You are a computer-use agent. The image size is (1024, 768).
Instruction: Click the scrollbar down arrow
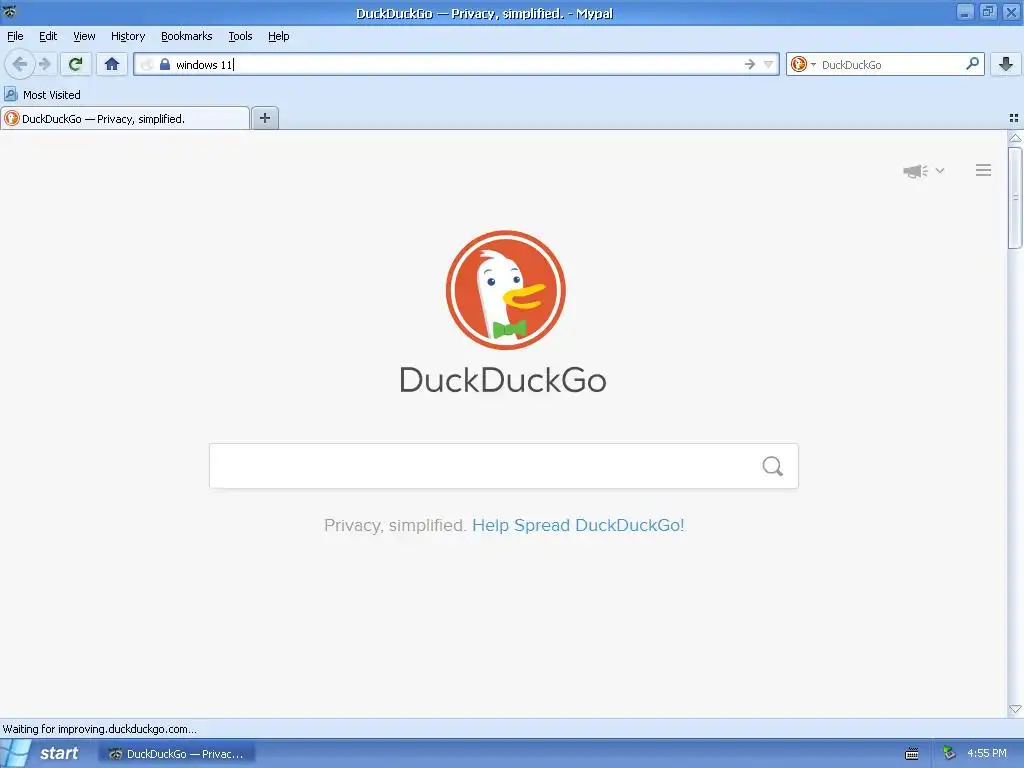[x=1015, y=709]
